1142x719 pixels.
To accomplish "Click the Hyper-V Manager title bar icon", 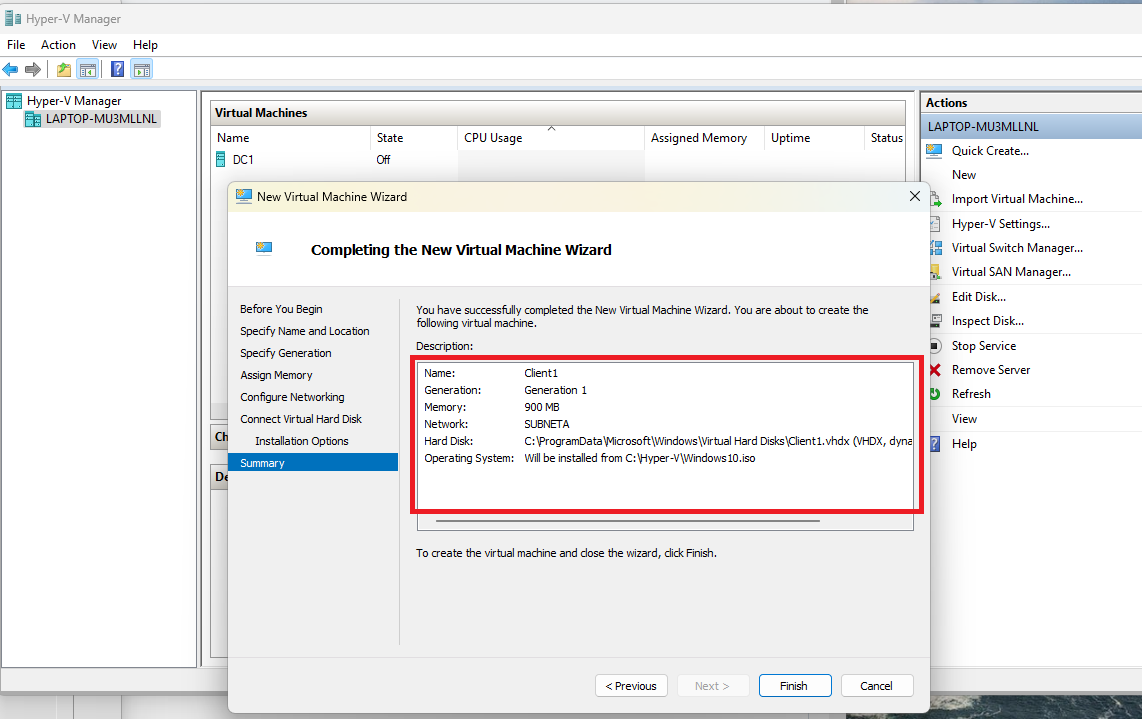I will [x=12, y=18].
